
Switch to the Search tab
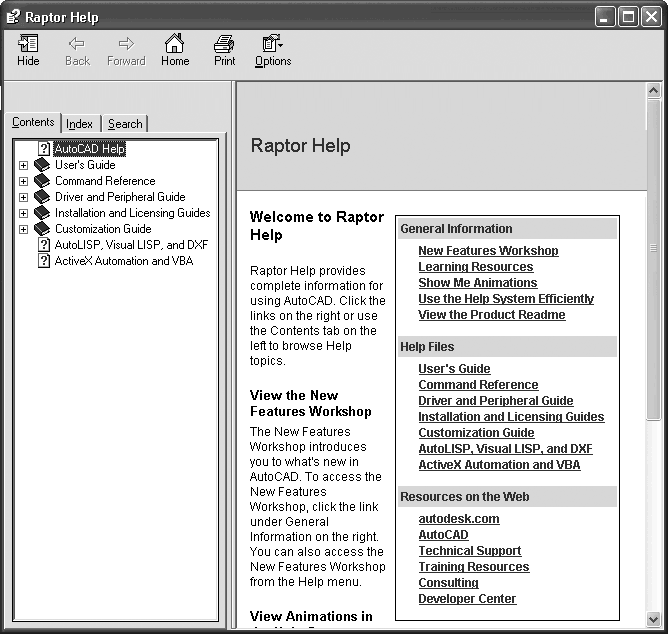(125, 124)
